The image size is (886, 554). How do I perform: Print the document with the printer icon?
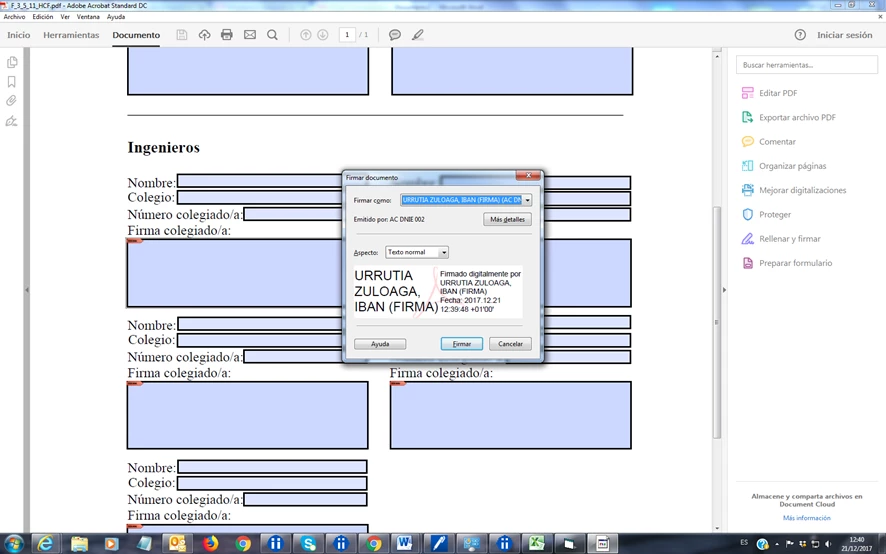pyautogui.click(x=227, y=35)
